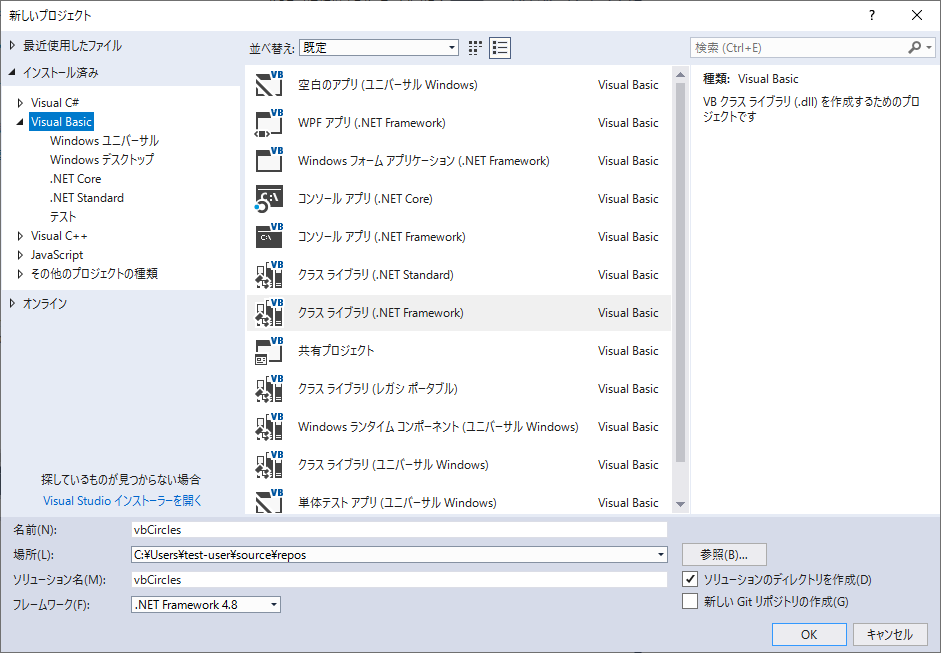Click the .NET Framework console app icon

click(269, 236)
